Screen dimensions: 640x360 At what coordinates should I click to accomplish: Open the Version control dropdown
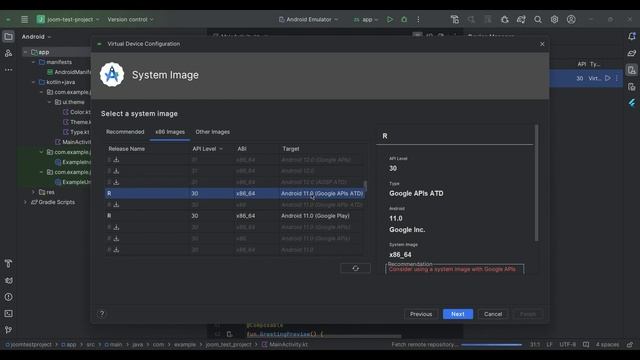click(x=131, y=19)
